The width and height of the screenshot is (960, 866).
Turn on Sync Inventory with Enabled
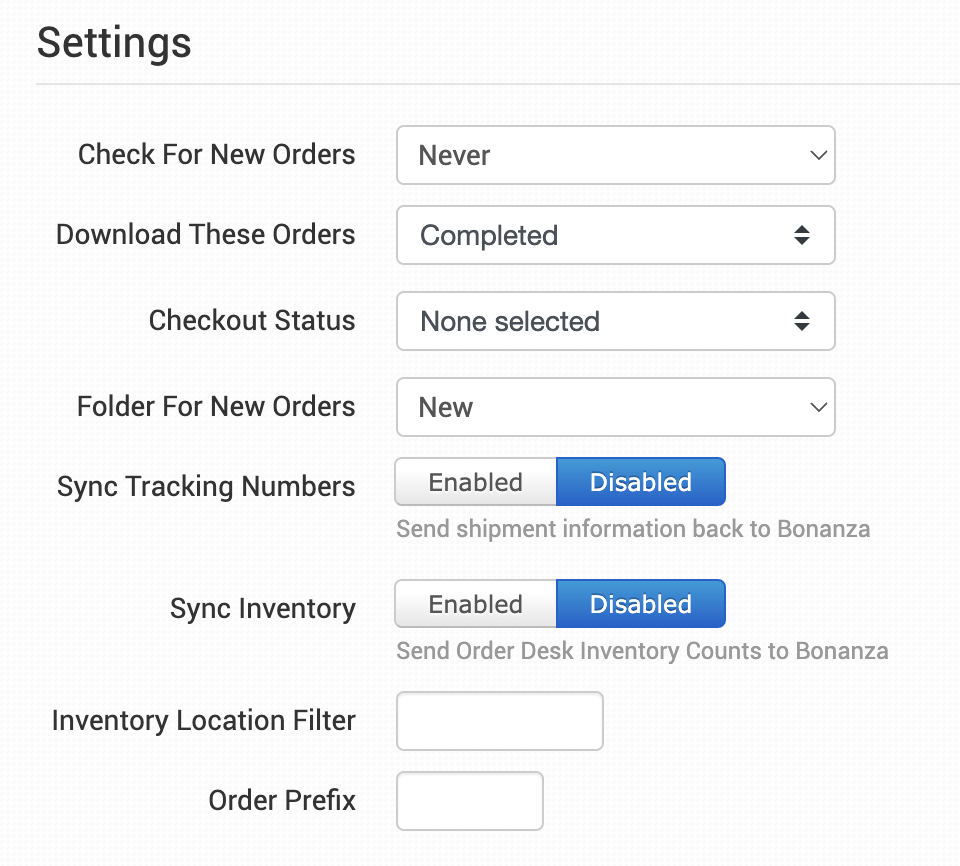tap(475, 604)
